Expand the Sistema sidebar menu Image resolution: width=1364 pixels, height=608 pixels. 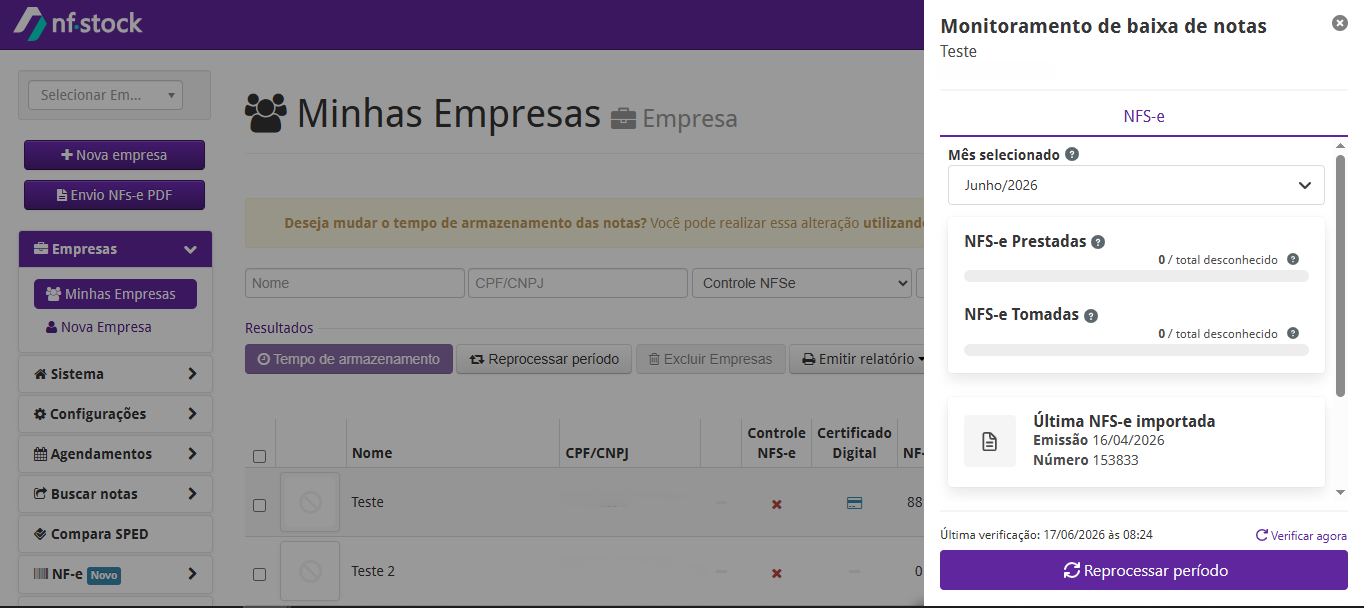pyautogui.click(x=115, y=374)
